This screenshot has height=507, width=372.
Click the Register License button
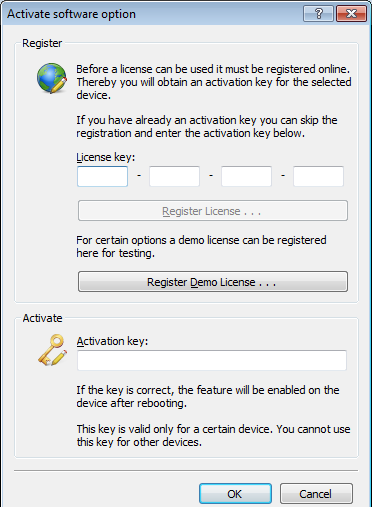(213, 211)
